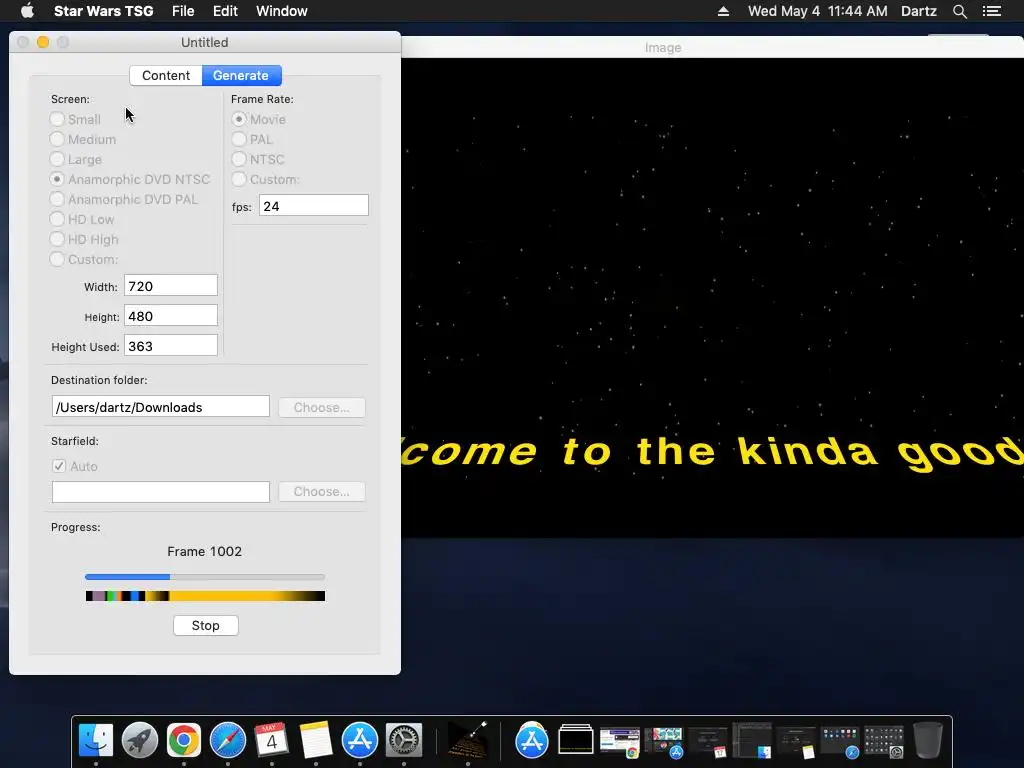Open Notification Center list icon

(991, 11)
